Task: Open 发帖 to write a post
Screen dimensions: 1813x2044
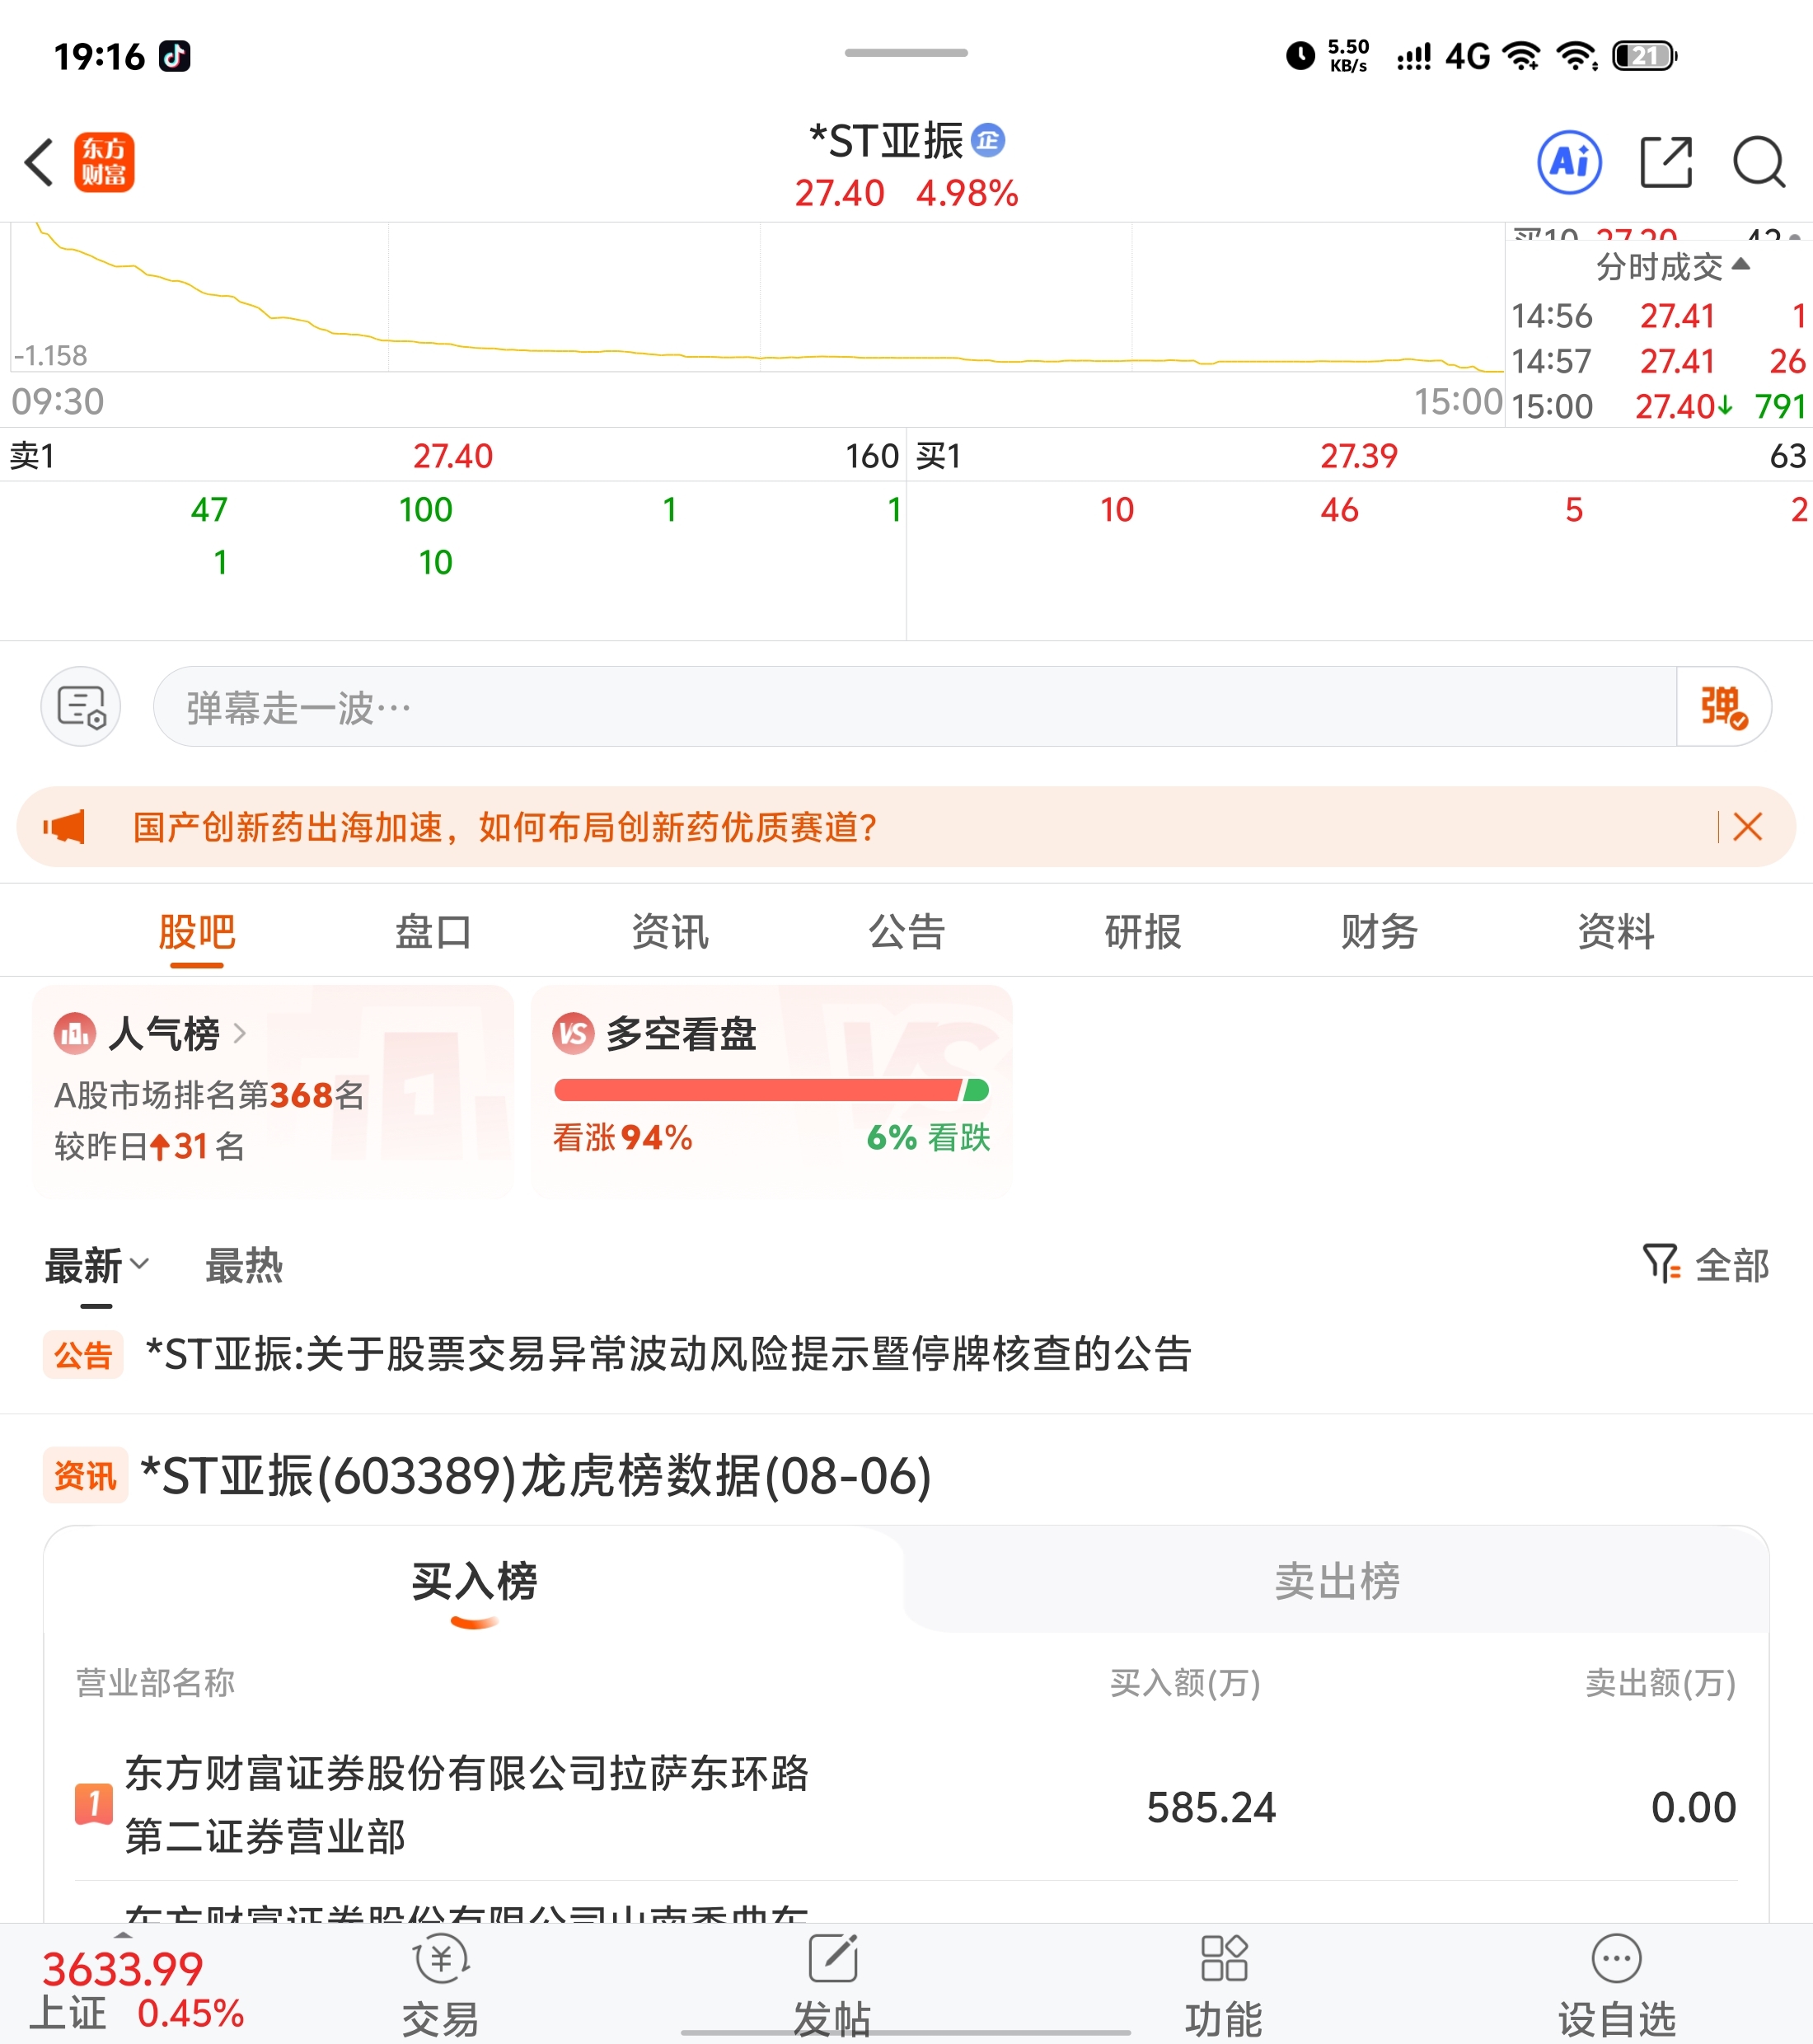Action: pyautogui.click(x=832, y=1985)
